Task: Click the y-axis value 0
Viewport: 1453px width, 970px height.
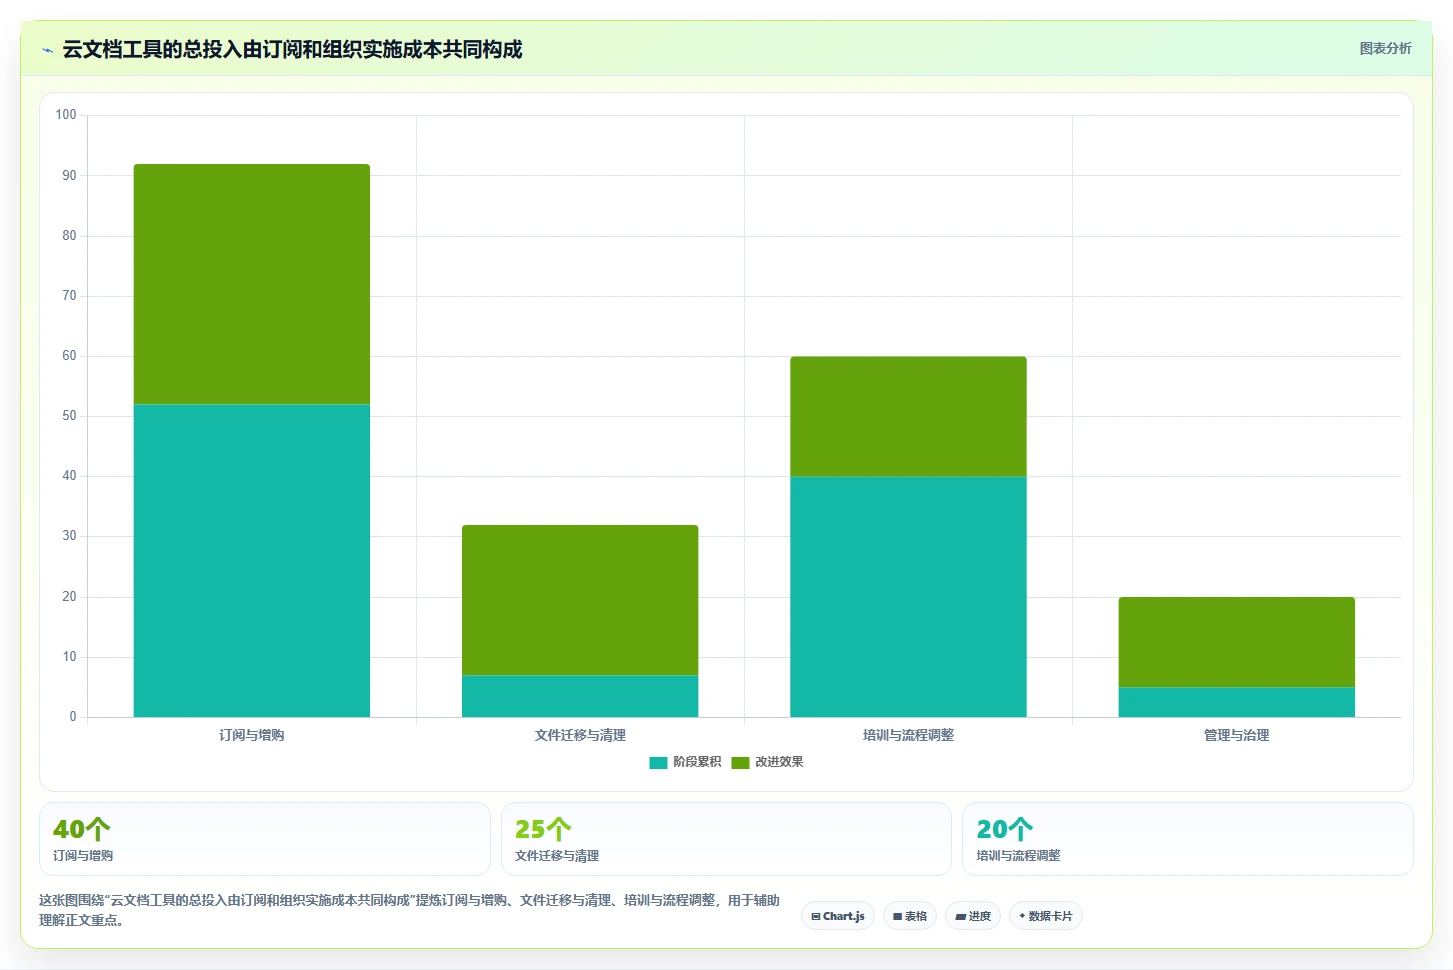Action: (x=73, y=717)
